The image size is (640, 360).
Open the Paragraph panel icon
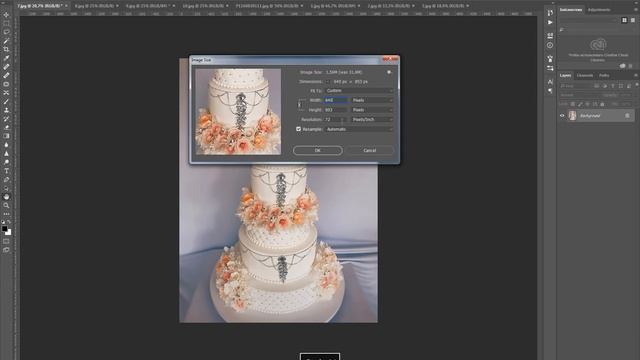550,91
